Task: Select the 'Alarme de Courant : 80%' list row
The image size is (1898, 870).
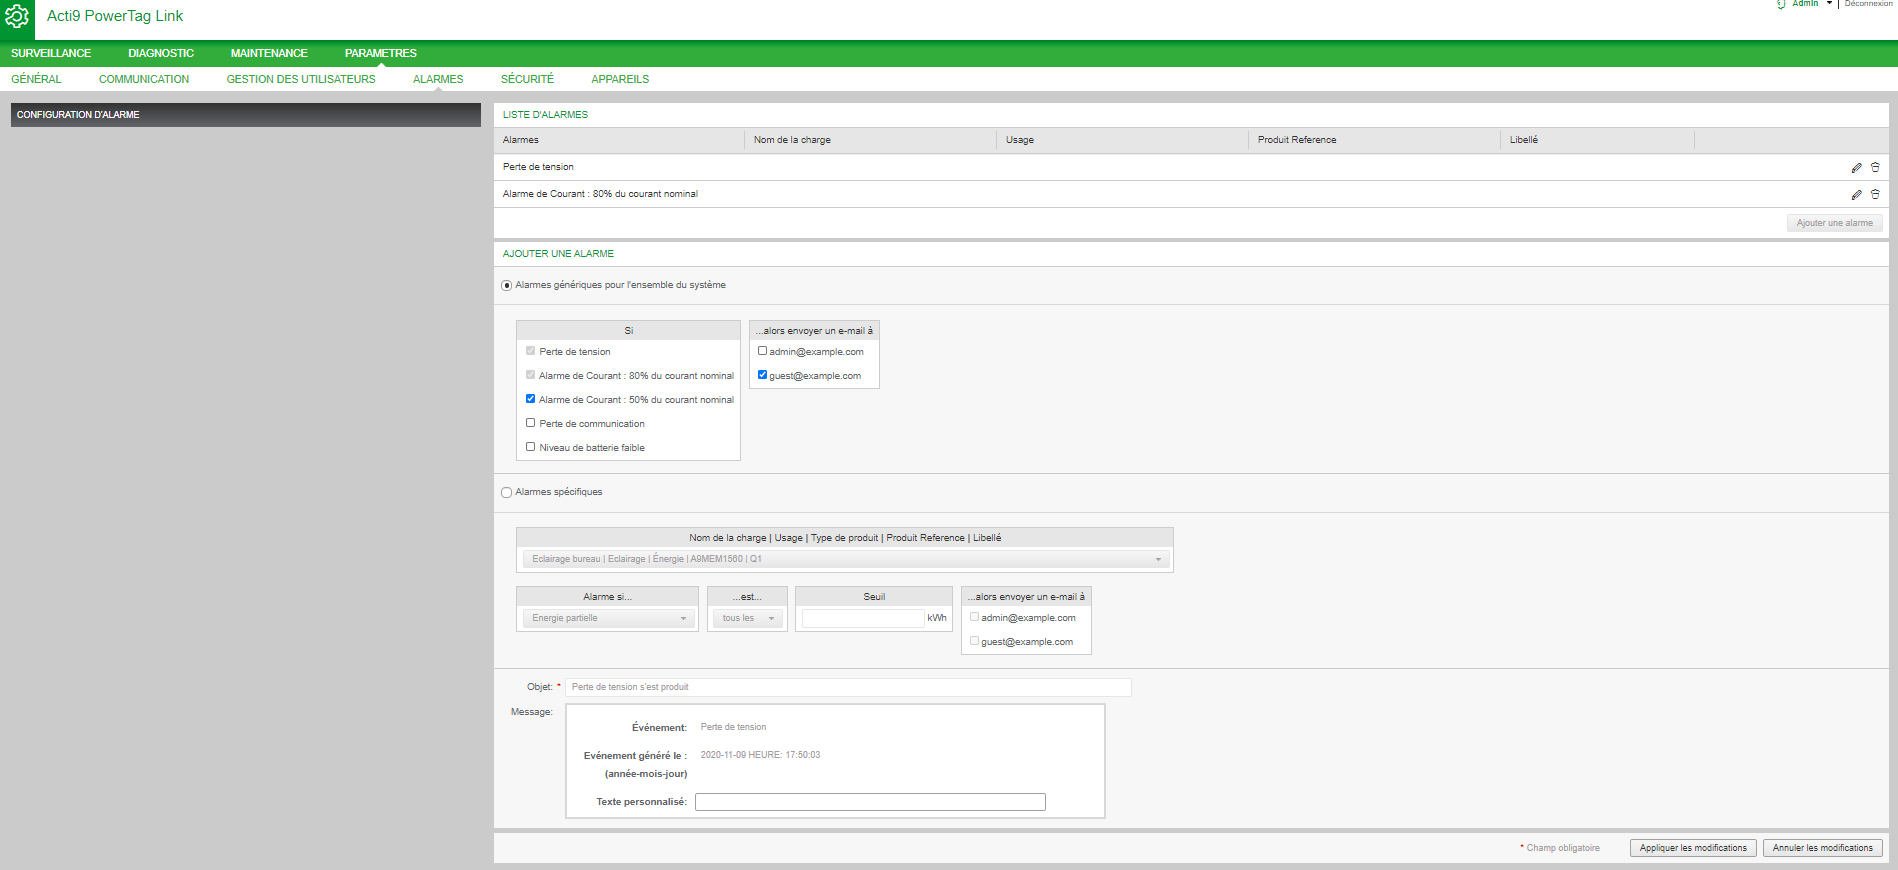Action: click(1191, 194)
